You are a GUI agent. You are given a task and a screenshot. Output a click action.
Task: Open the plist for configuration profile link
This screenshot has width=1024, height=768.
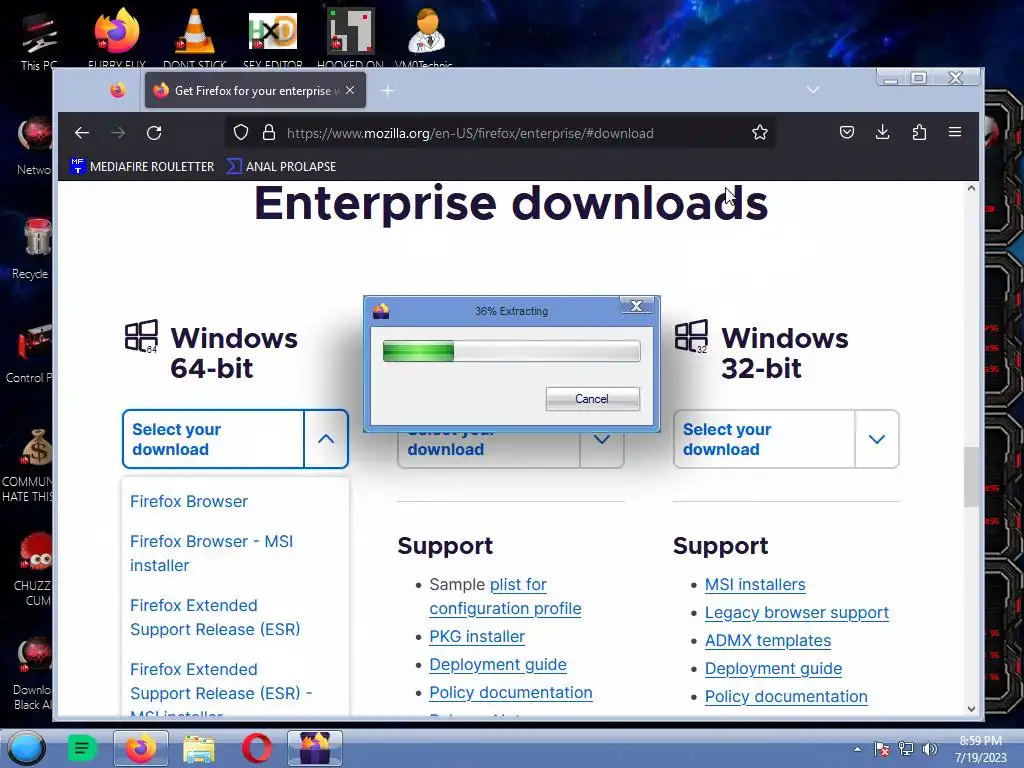tap(505, 596)
